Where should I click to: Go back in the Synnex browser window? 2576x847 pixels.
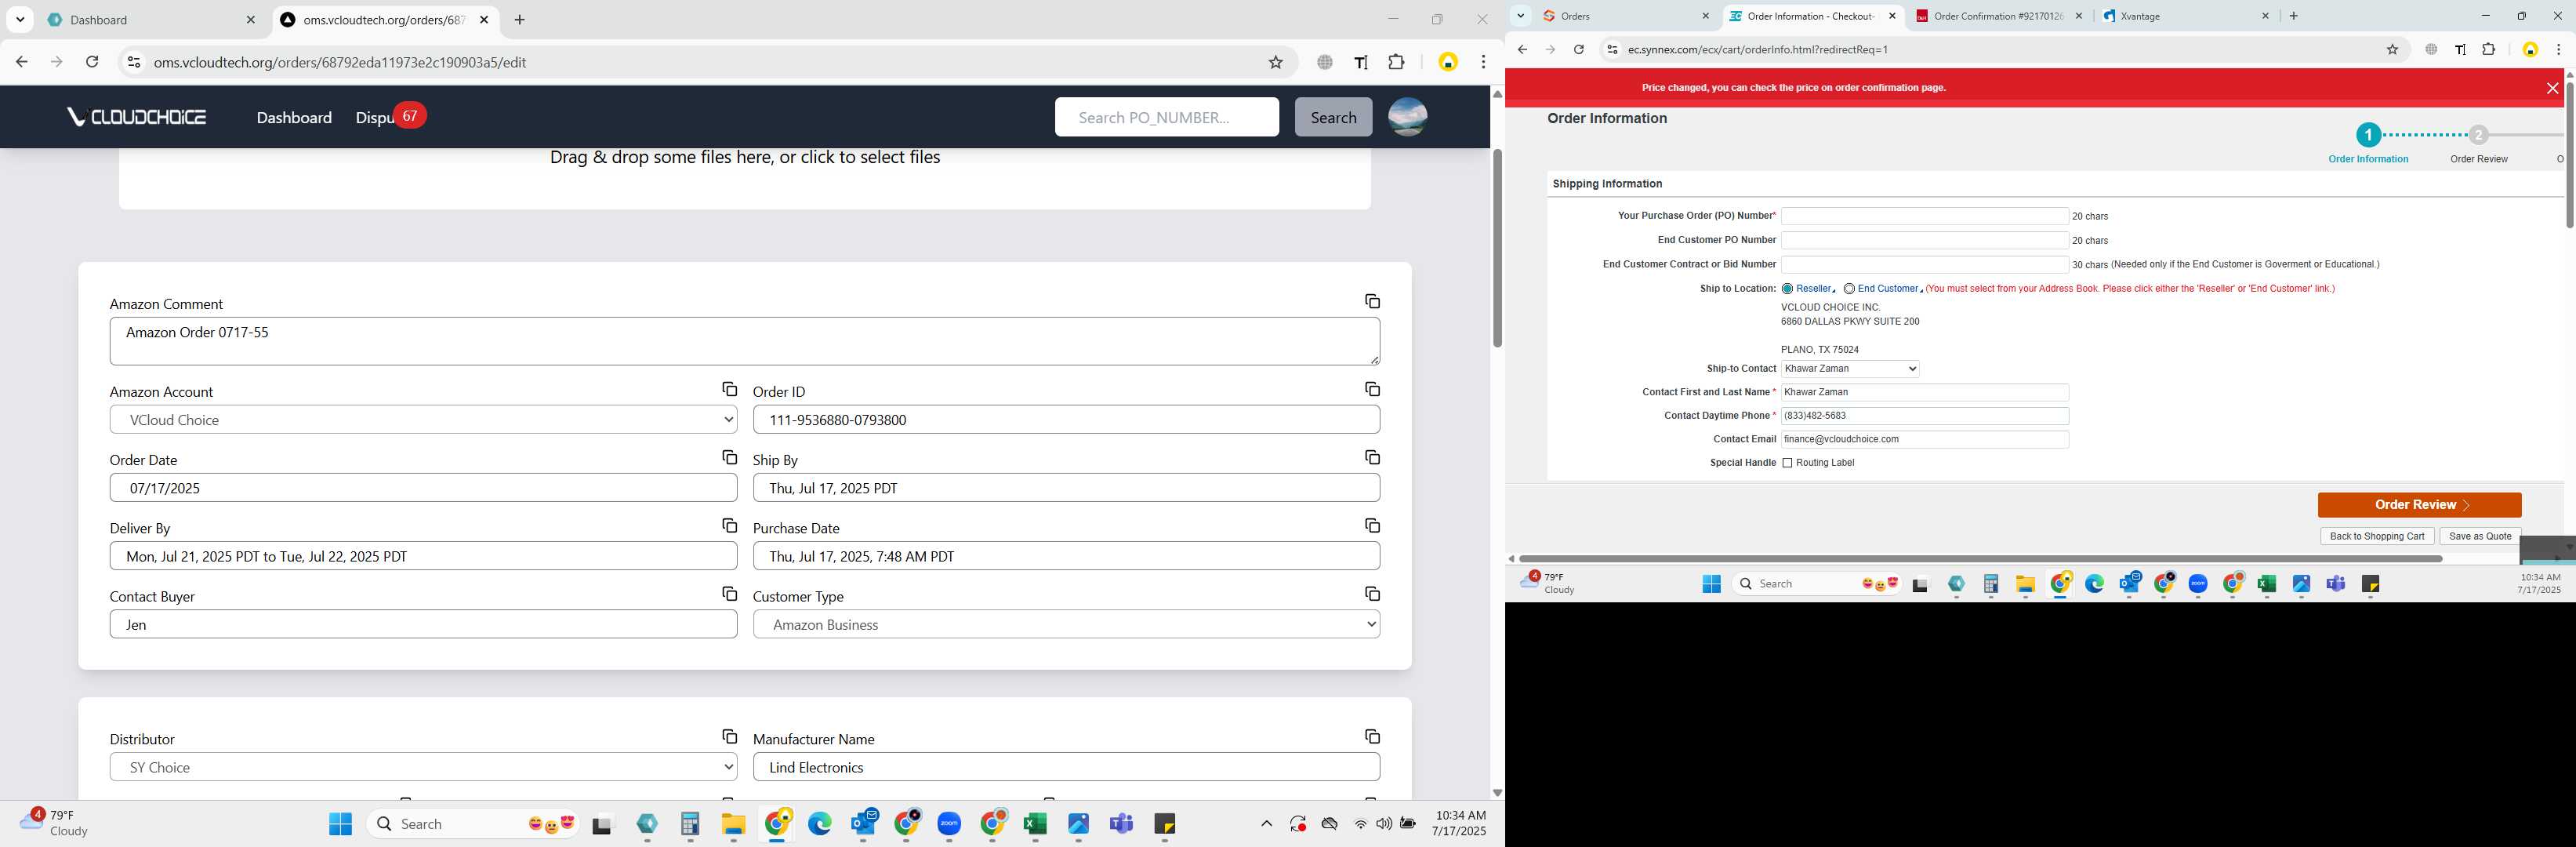1522,49
